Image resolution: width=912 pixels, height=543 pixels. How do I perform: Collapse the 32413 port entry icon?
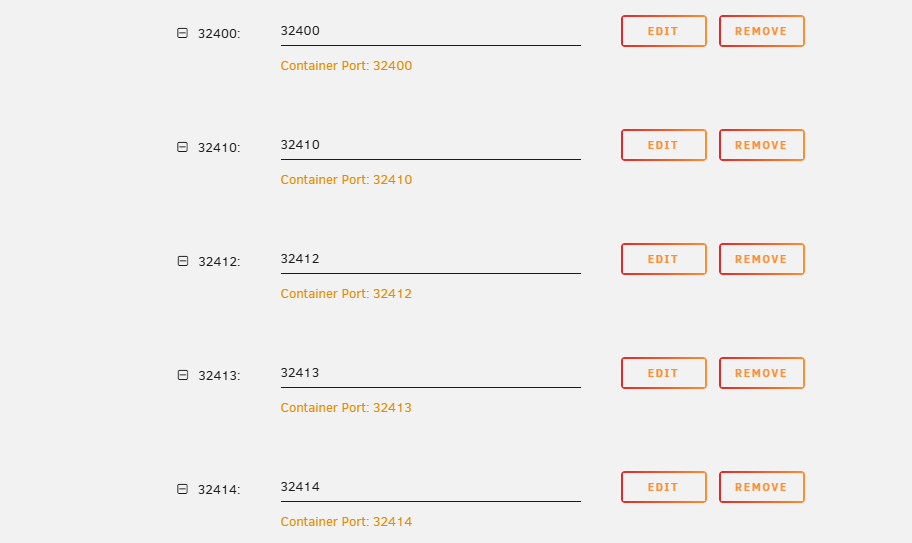(x=182, y=375)
